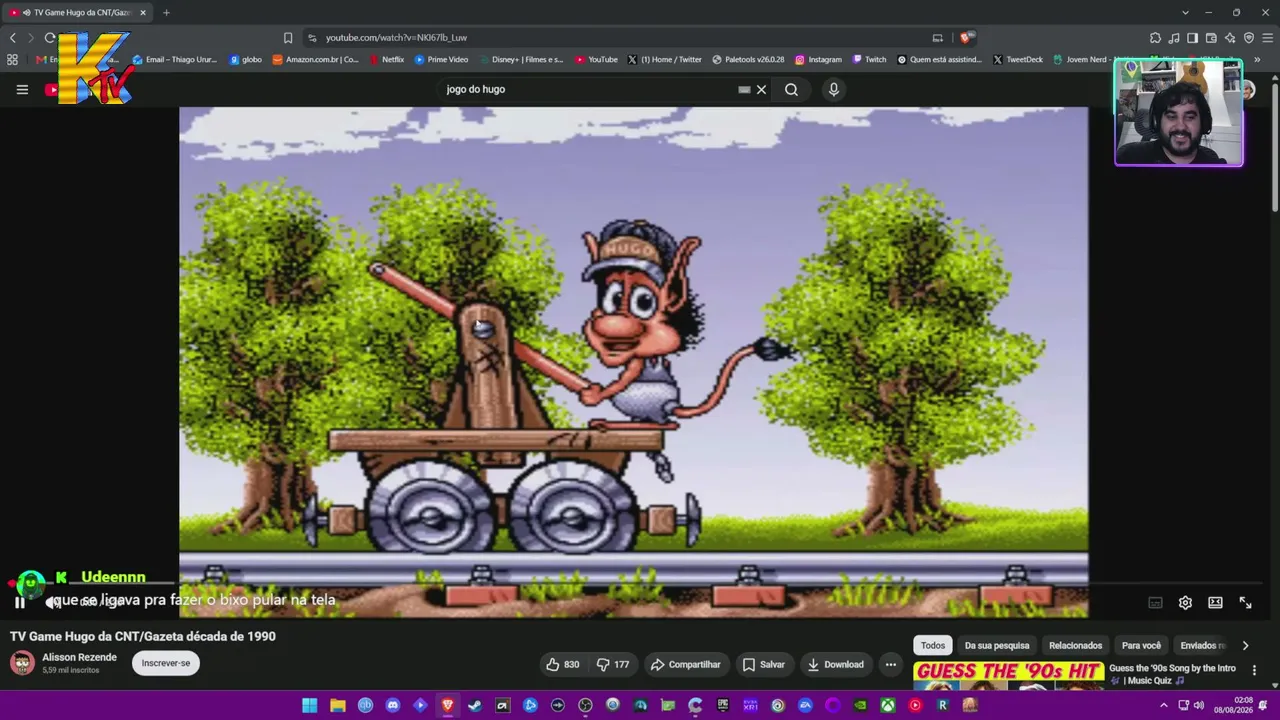Open the Alisson Rezende channel name link
Screen dimensions: 1280x720
(x=79, y=657)
